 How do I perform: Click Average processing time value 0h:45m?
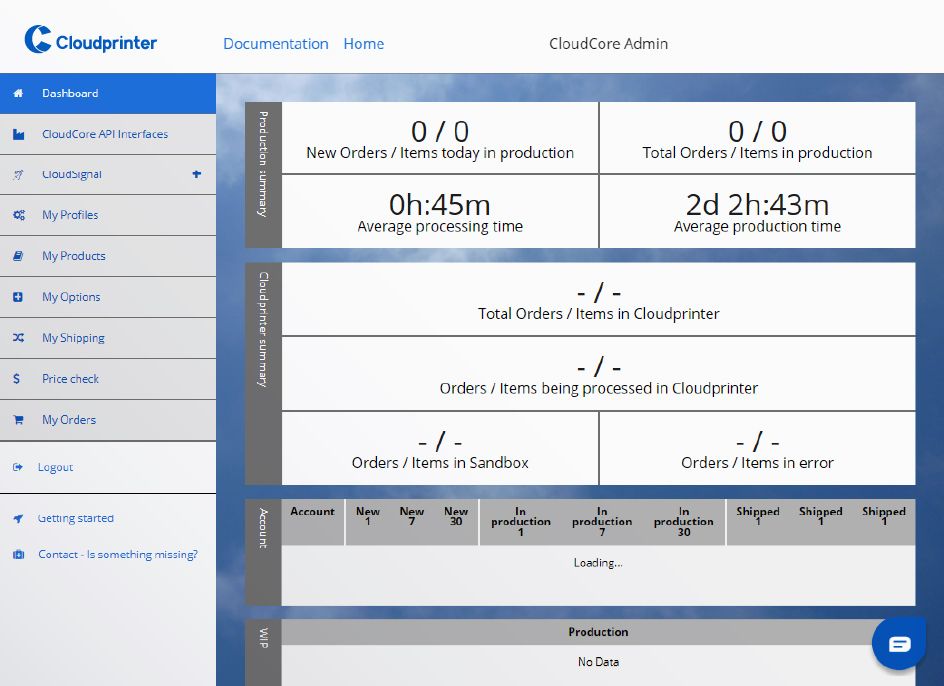(440, 205)
